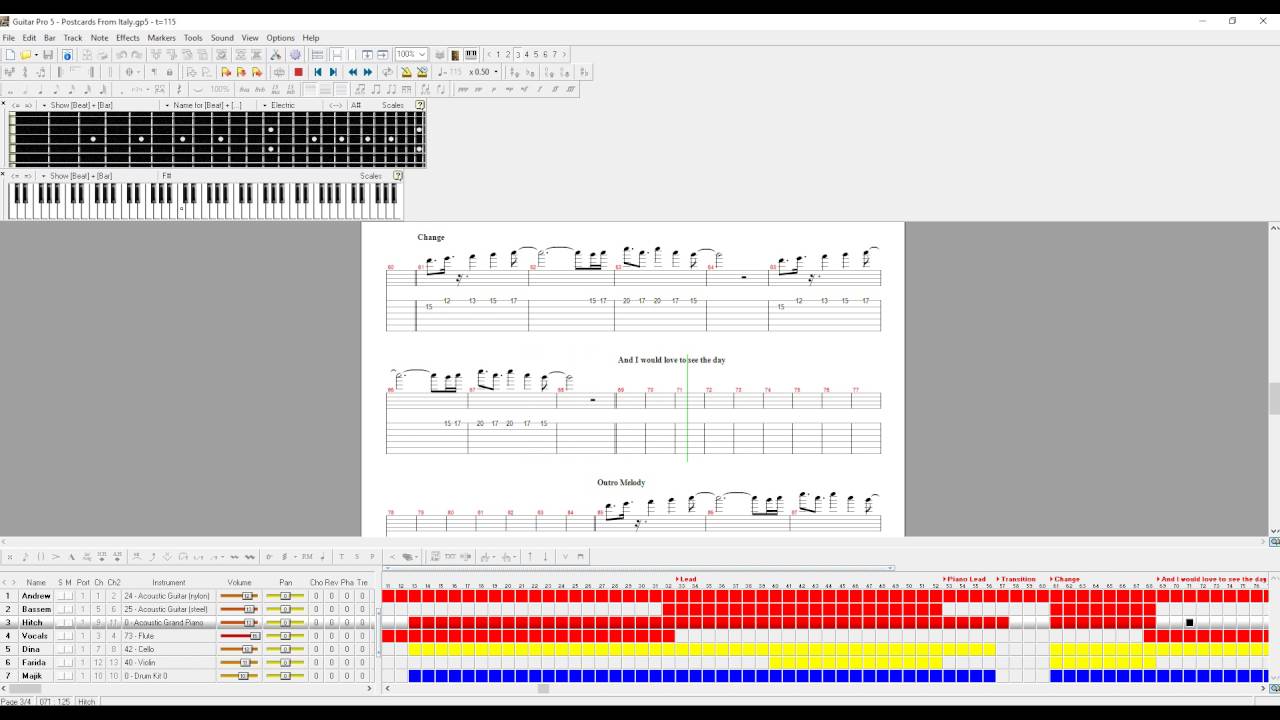Click the upstroke arrow icon
1280x720 pixels.
pyautogui.click(x=530, y=557)
